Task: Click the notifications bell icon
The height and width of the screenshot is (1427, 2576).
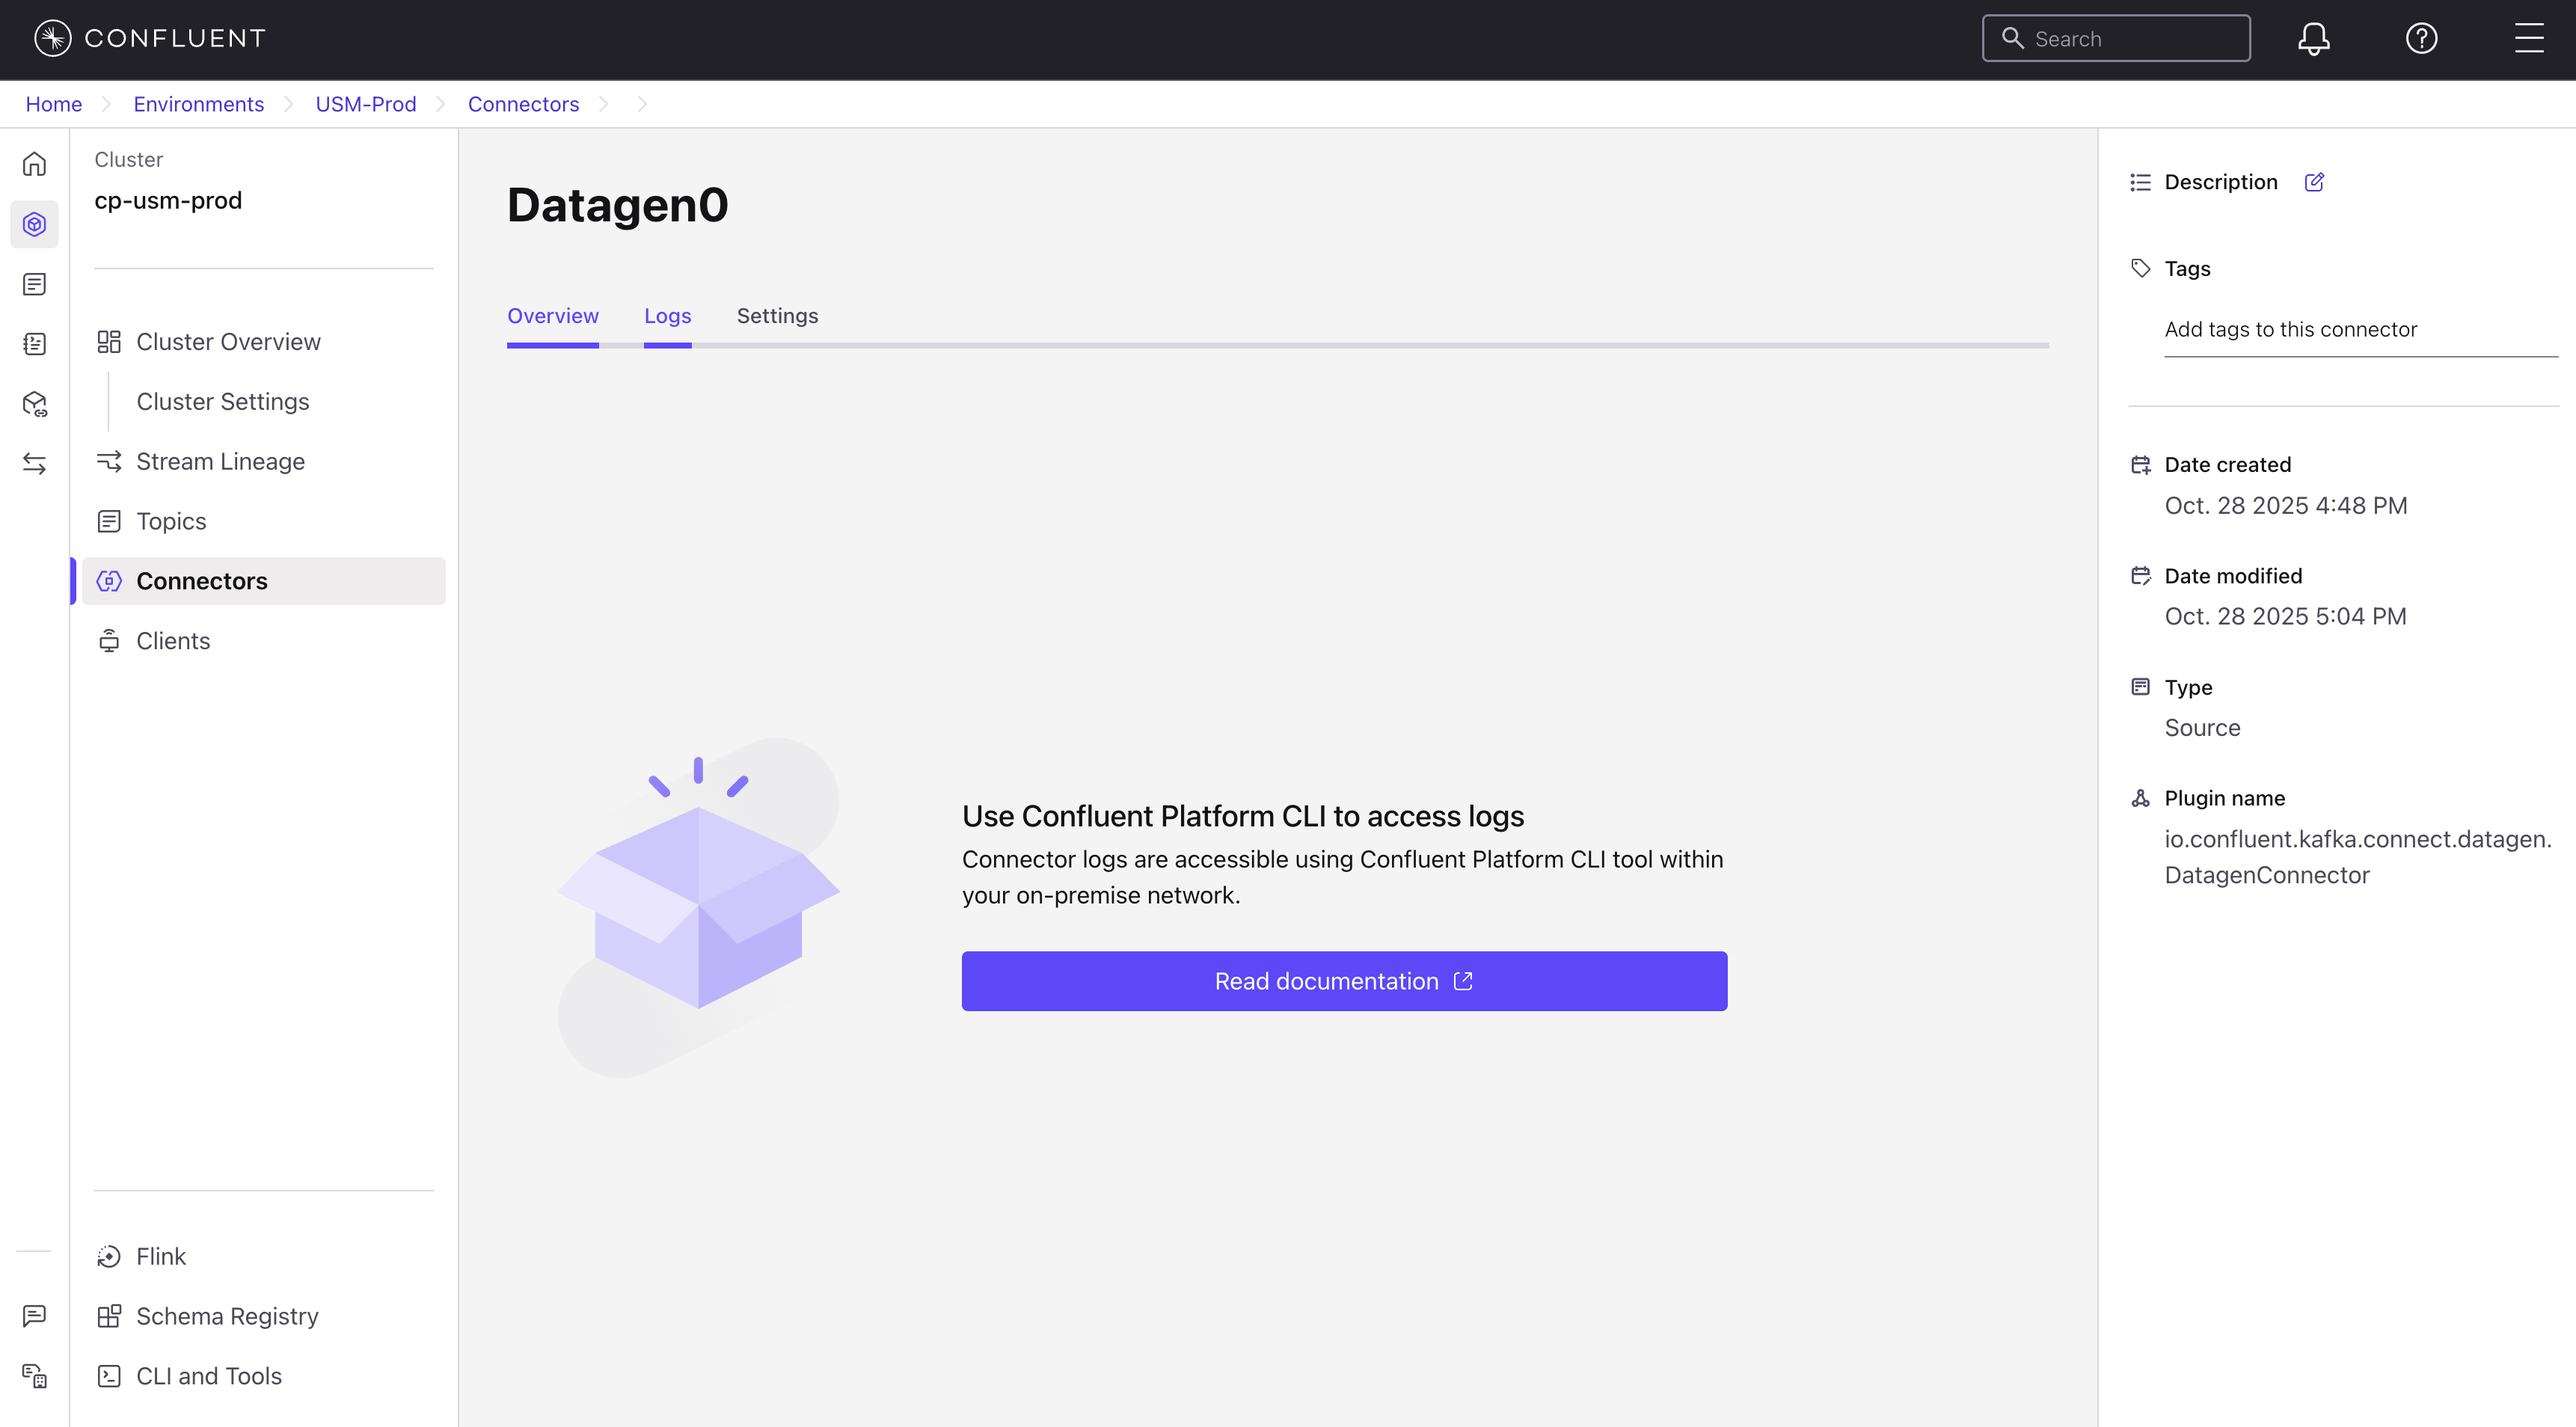Action: coord(2313,39)
